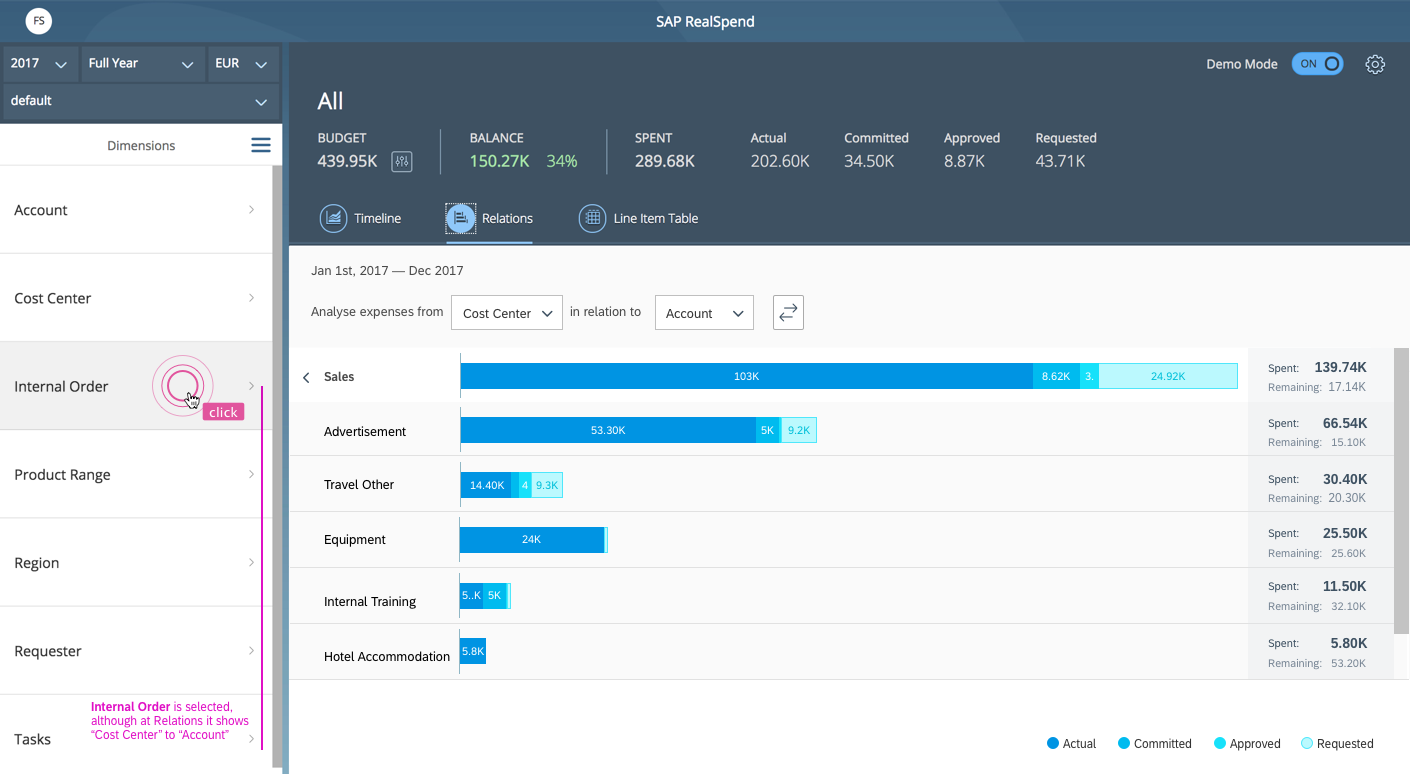Screen dimensions: 1410x774
Task: Open the Full Year period dropdown
Action: click(142, 63)
